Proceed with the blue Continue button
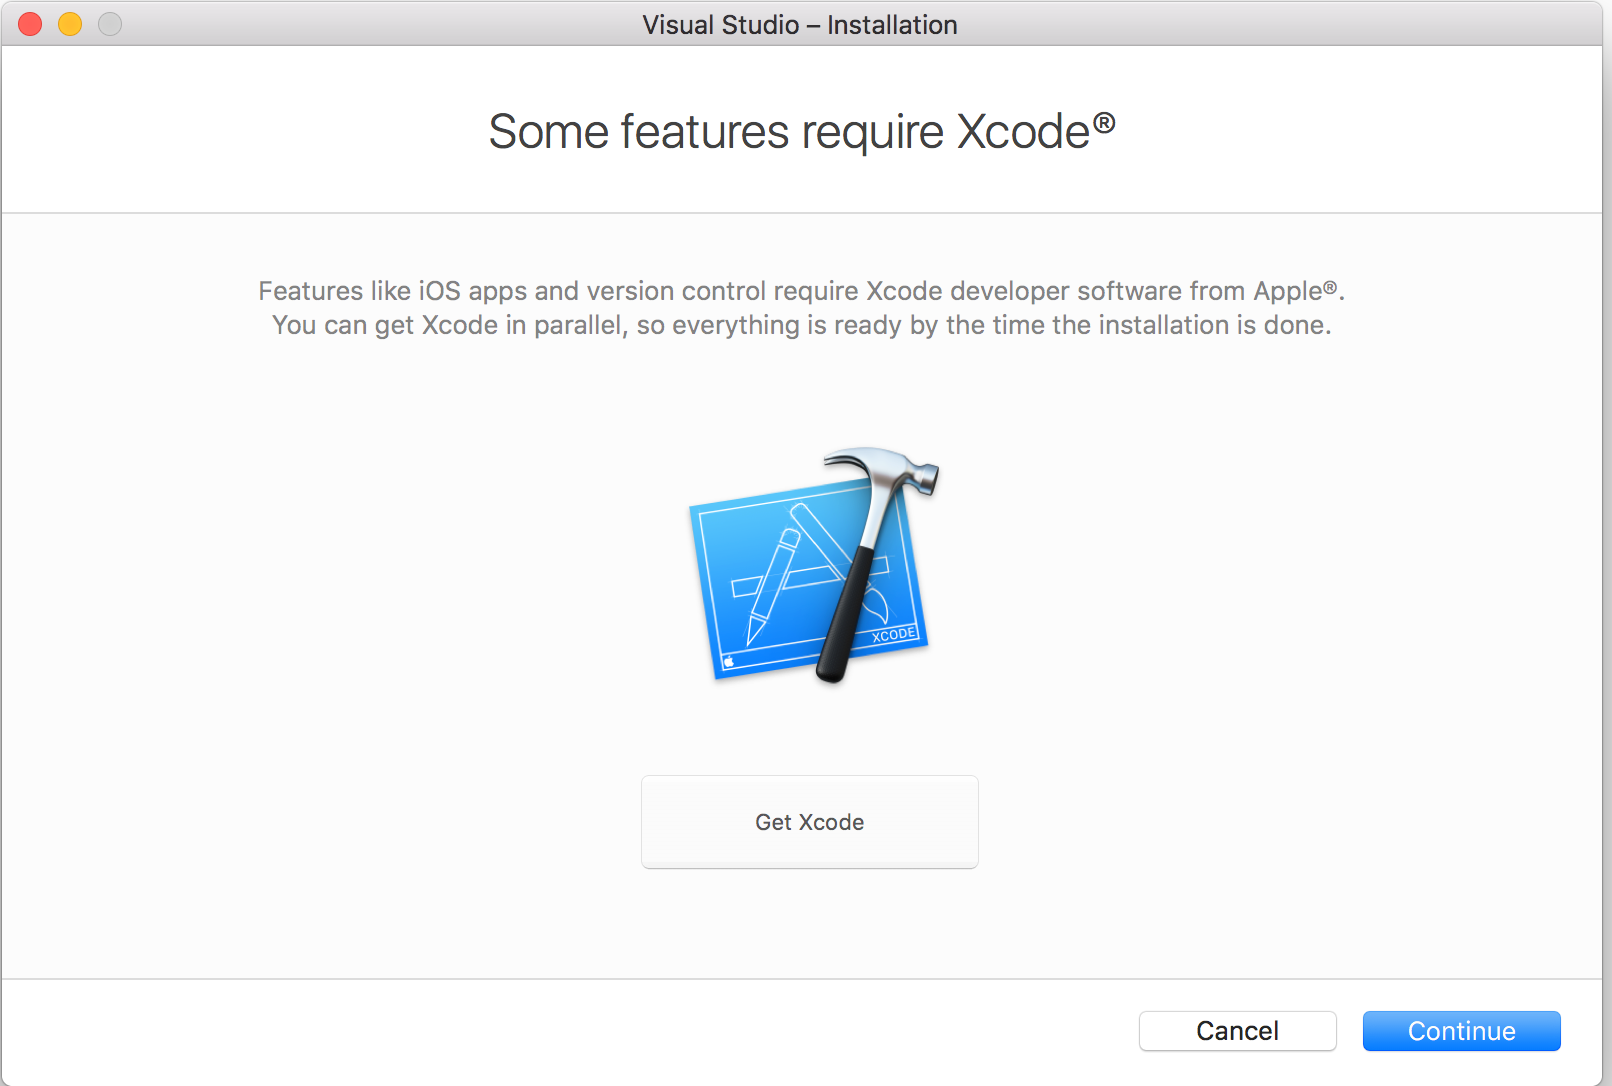The image size is (1612, 1086). coord(1461,1031)
